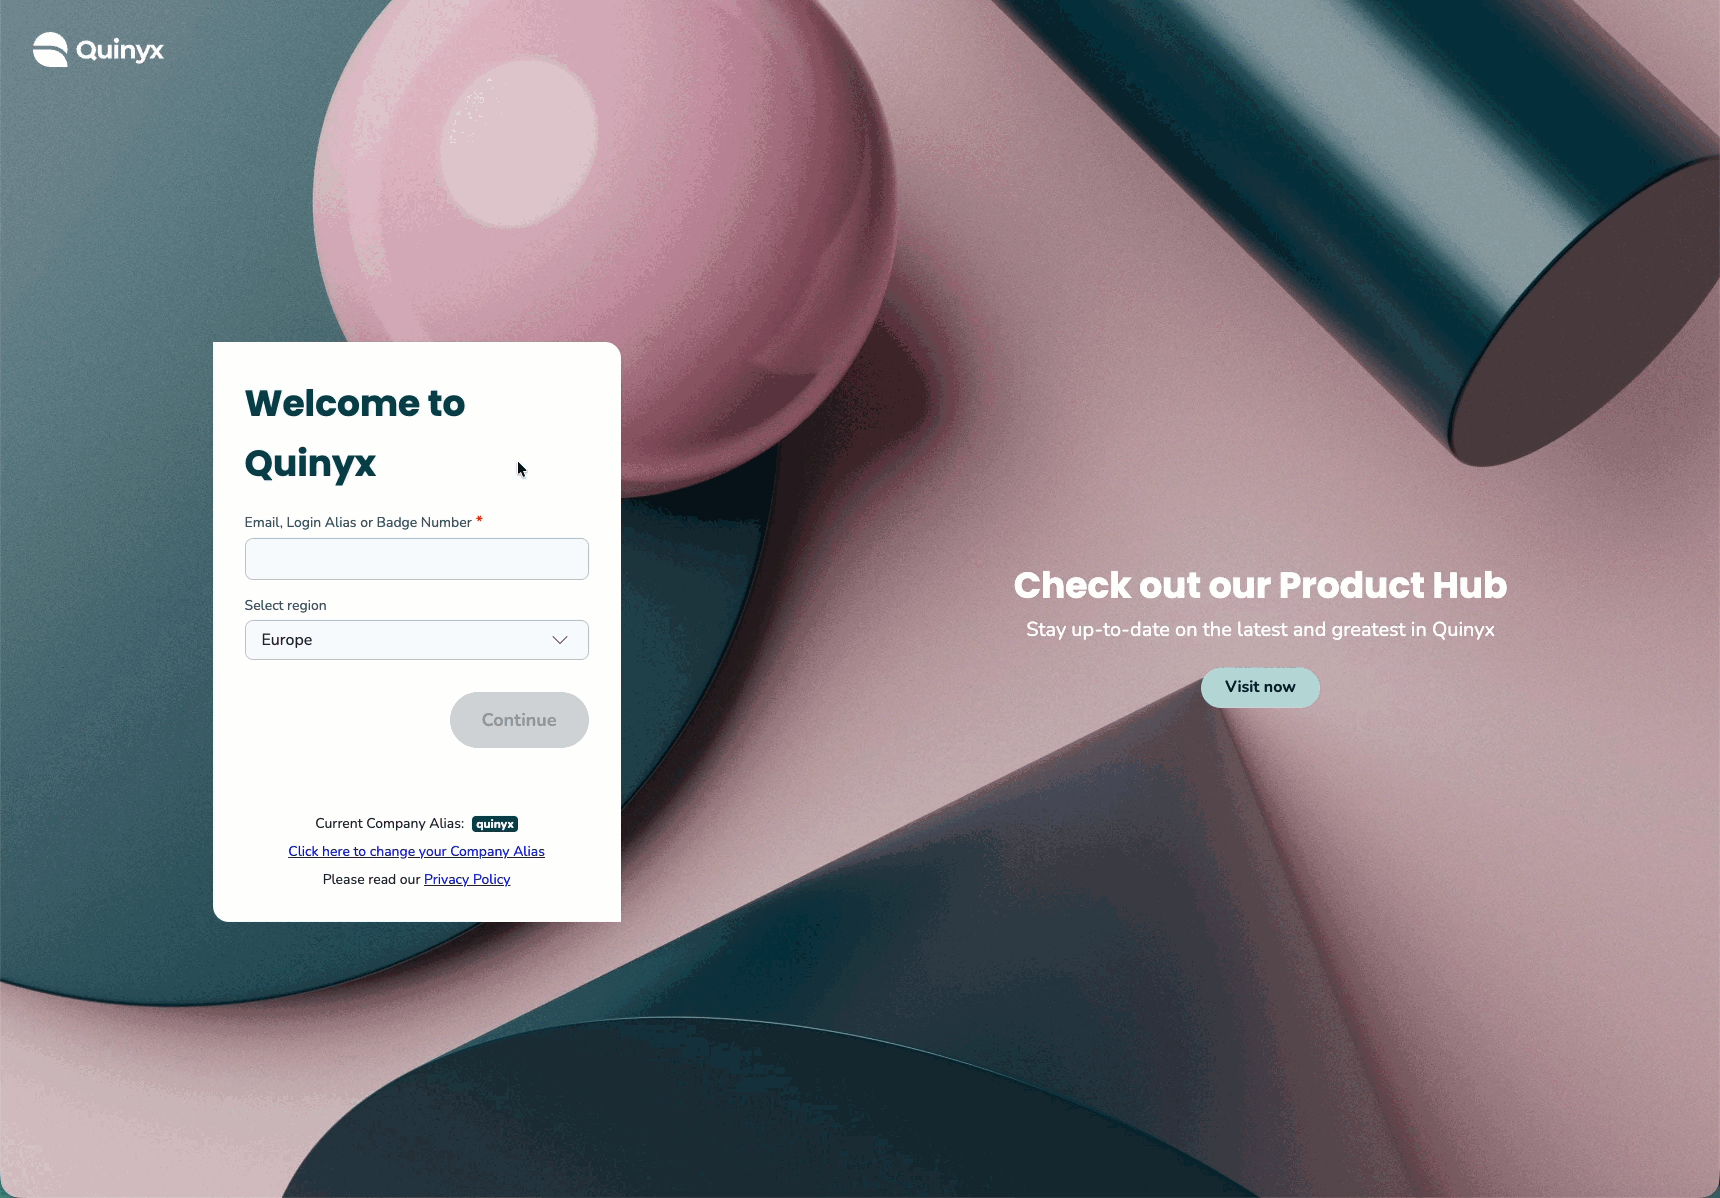Focus the Email, Login Alias or Badge Number field

tap(416, 559)
